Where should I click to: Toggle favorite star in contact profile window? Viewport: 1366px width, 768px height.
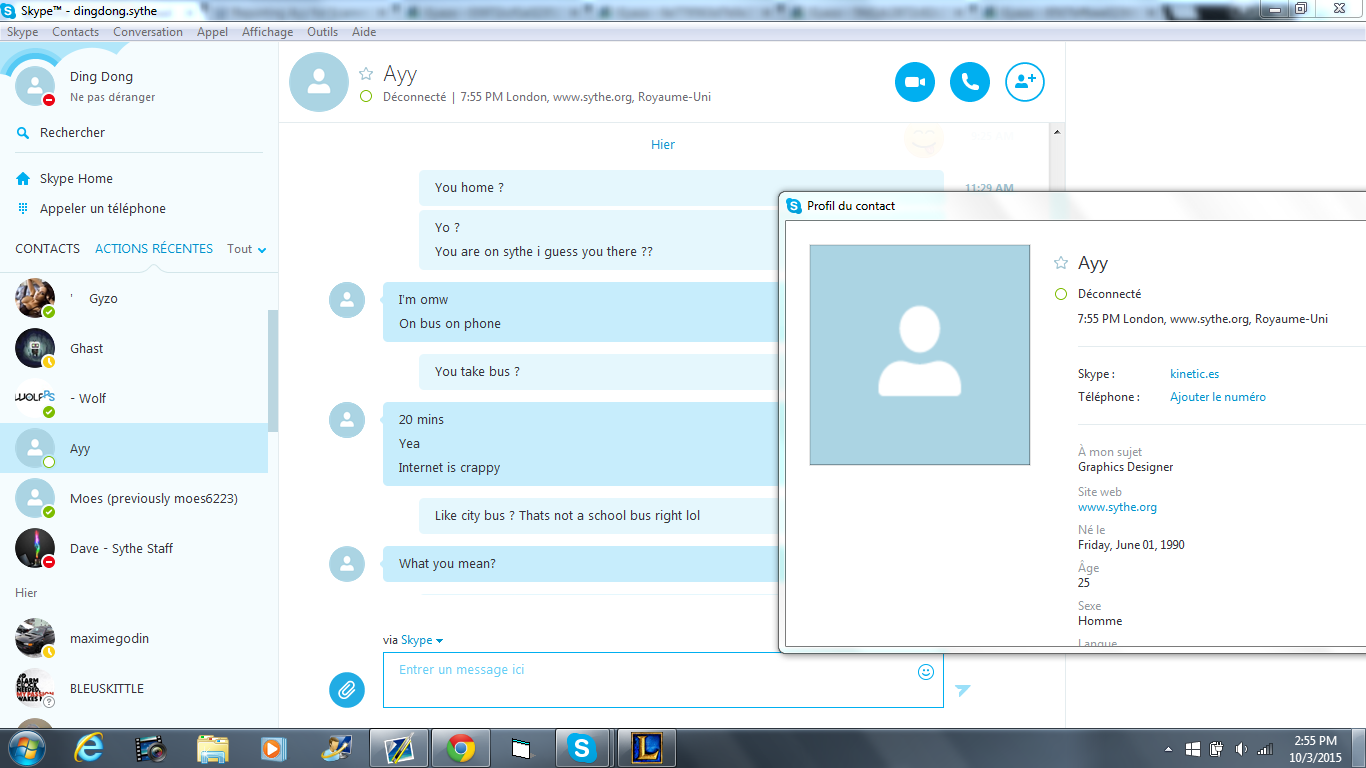tap(1061, 263)
